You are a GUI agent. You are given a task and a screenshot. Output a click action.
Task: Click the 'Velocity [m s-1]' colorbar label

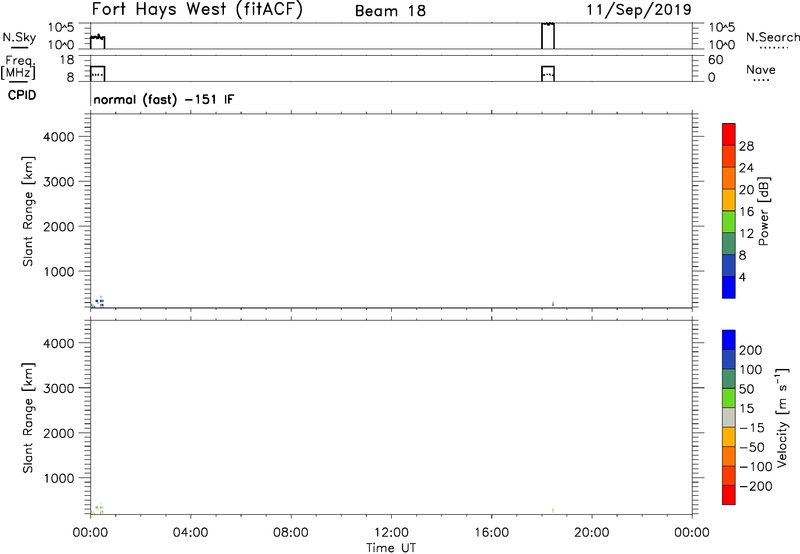[782, 417]
